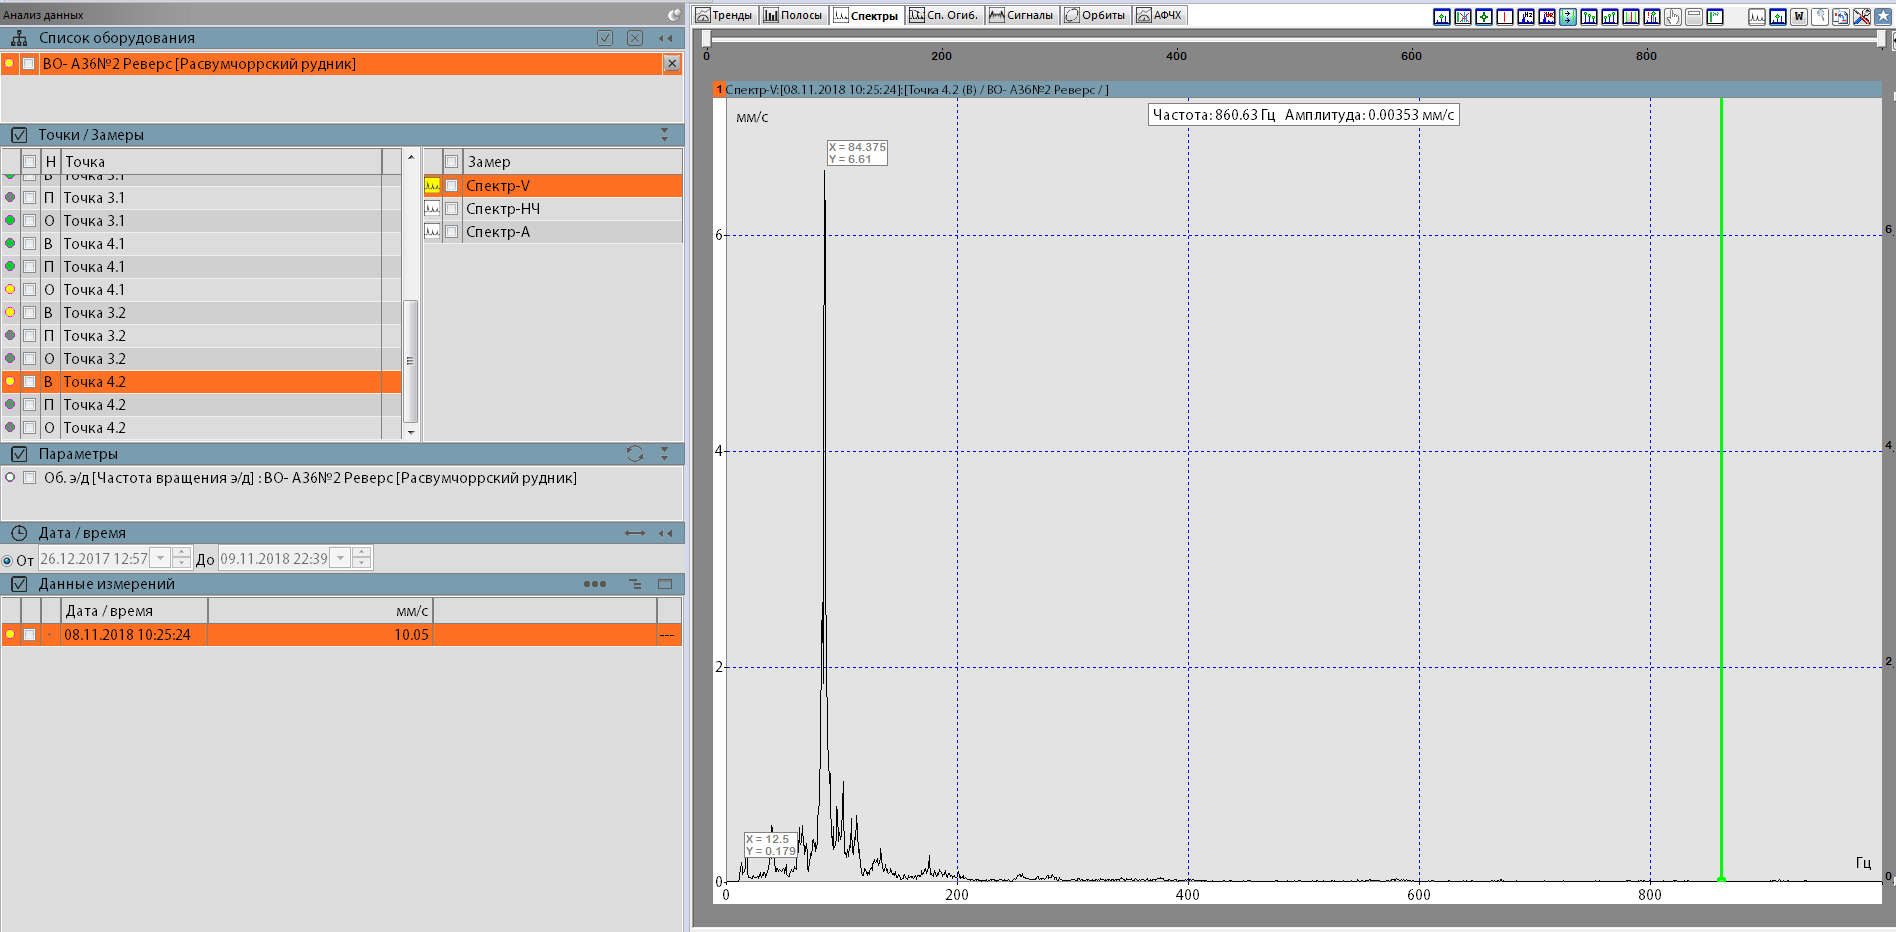
Task: Switch to the Сп. Огиб. tab
Action: pyautogui.click(x=944, y=15)
